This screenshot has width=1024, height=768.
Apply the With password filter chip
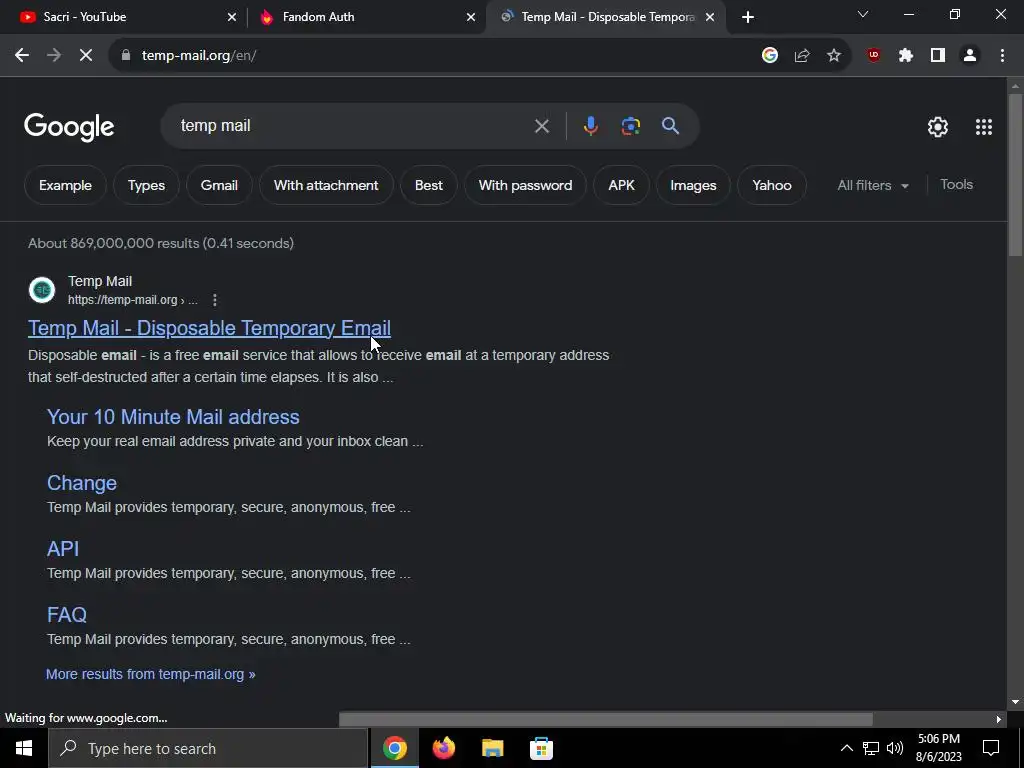(x=525, y=185)
